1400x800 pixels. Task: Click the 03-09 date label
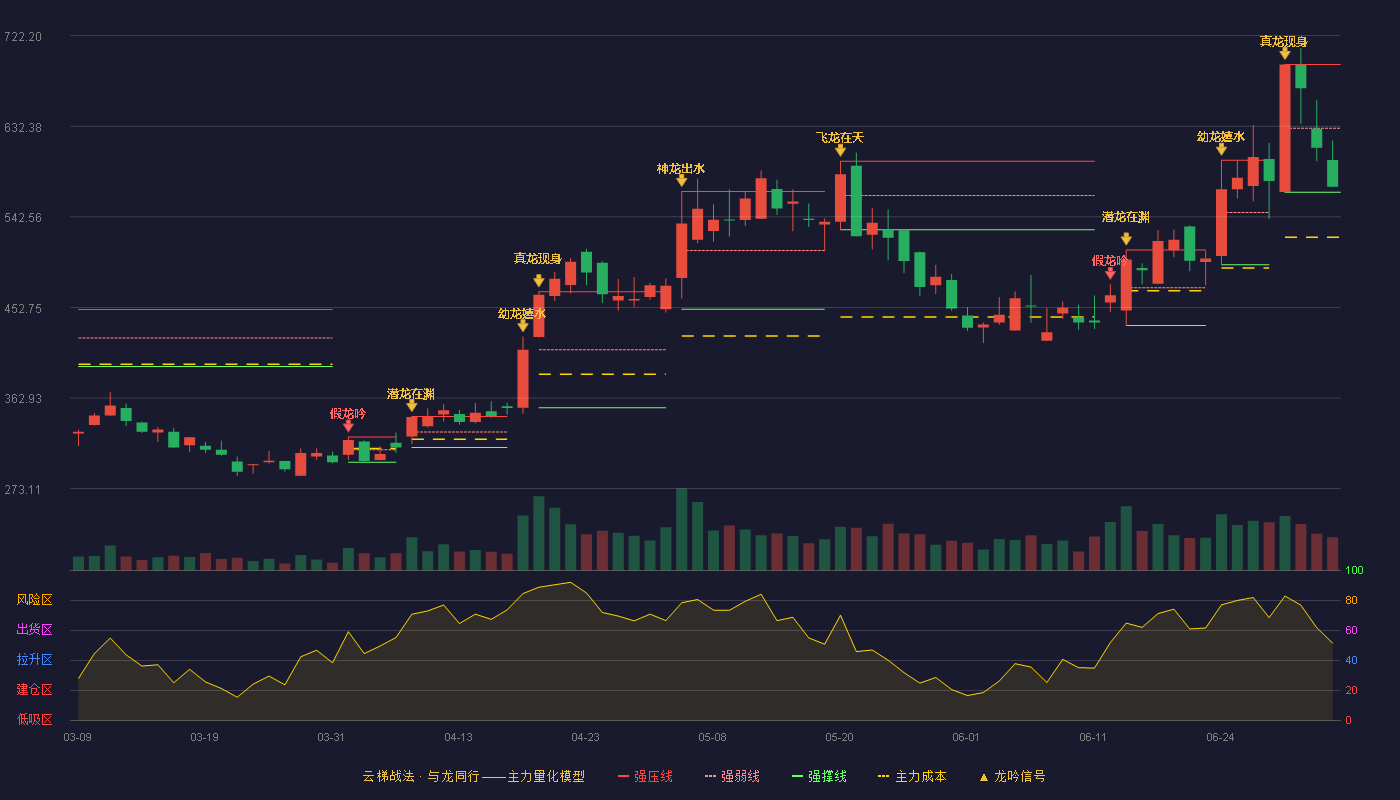click(x=77, y=737)
